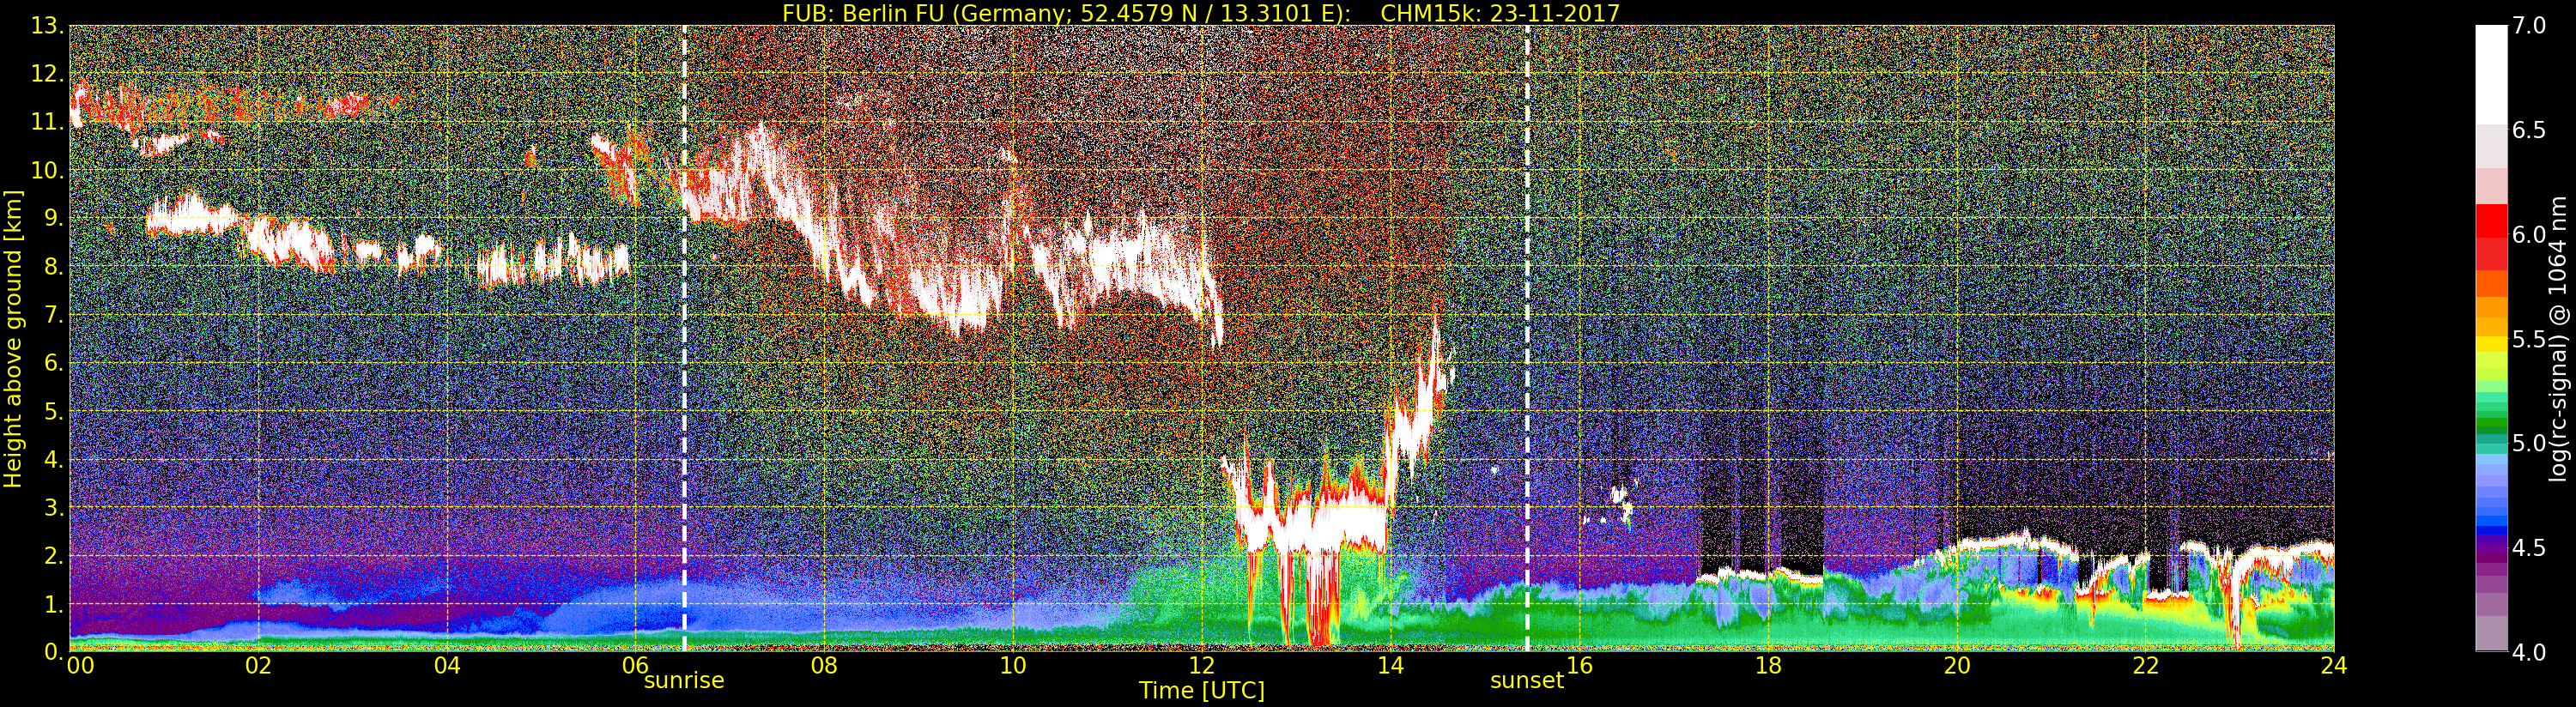Select the height tick label "7."
Image resolution: width=2576 pixels, height=707 pixels.
coord(53,315)
